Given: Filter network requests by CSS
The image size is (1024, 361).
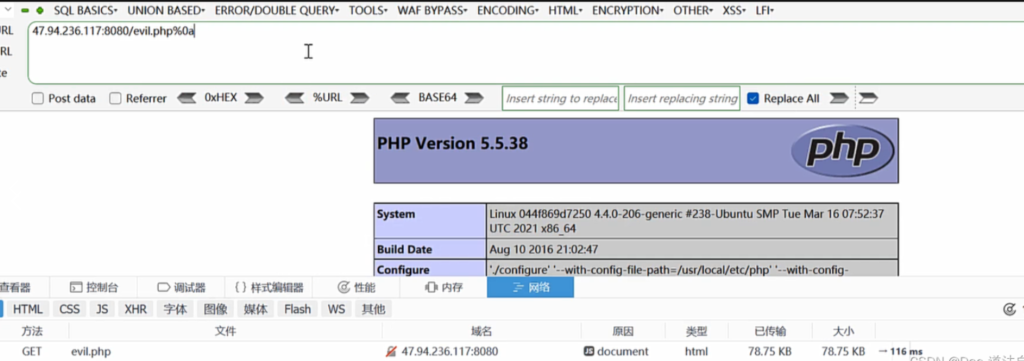Looking at the screenshot, I should point(69,309).
